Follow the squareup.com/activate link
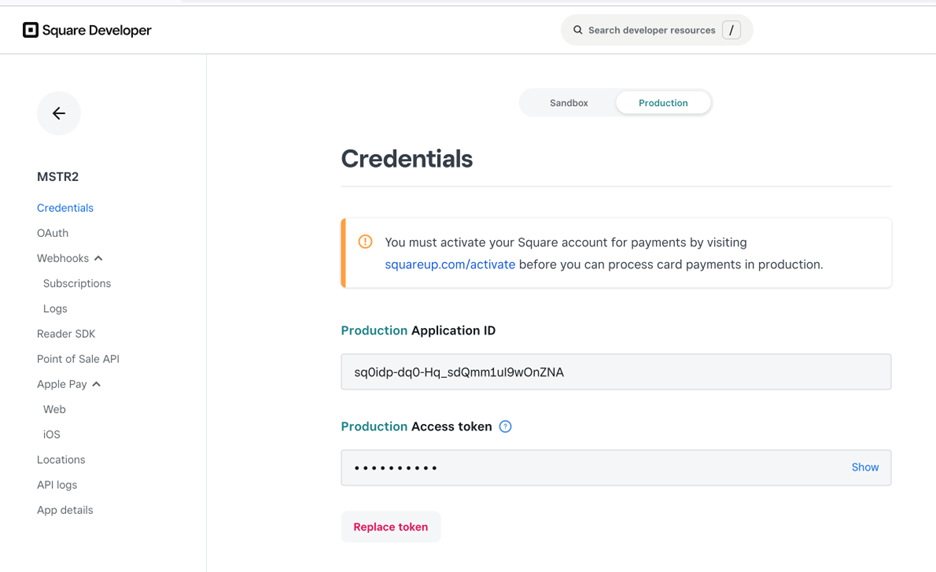936x572 pixels. point(450,265)
